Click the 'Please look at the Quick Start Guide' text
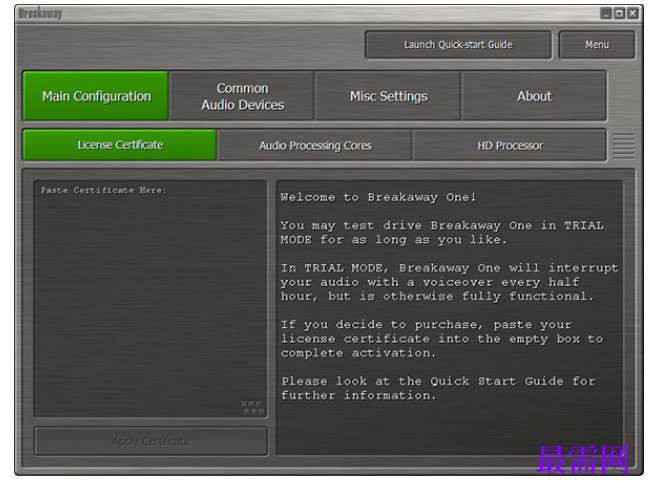648x491 pixels. point(438,388)
